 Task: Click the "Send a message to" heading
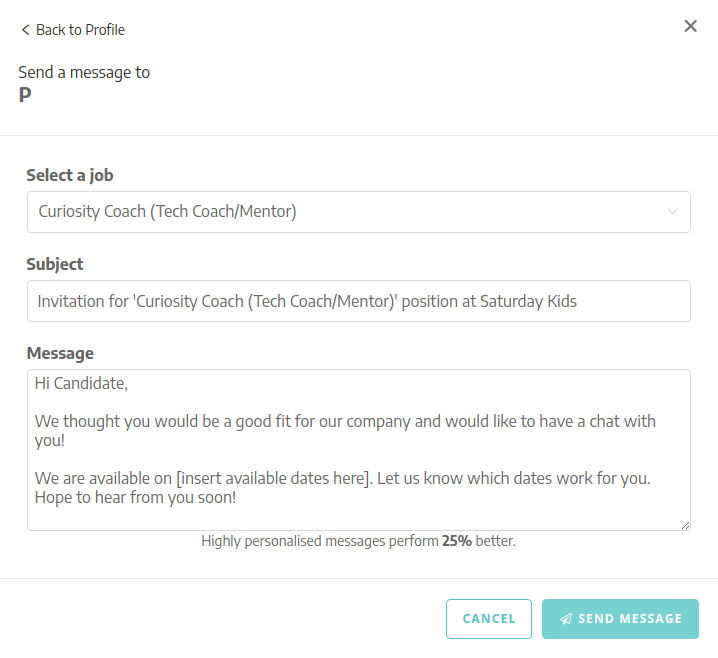pos(84,72)
